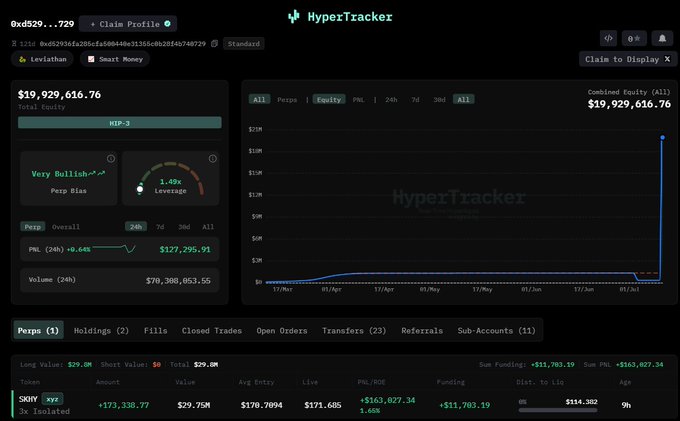Click the +173,338.77 amount cell
Image resolution: width=680 pixels, height=421 pixels.
(124, 405)
